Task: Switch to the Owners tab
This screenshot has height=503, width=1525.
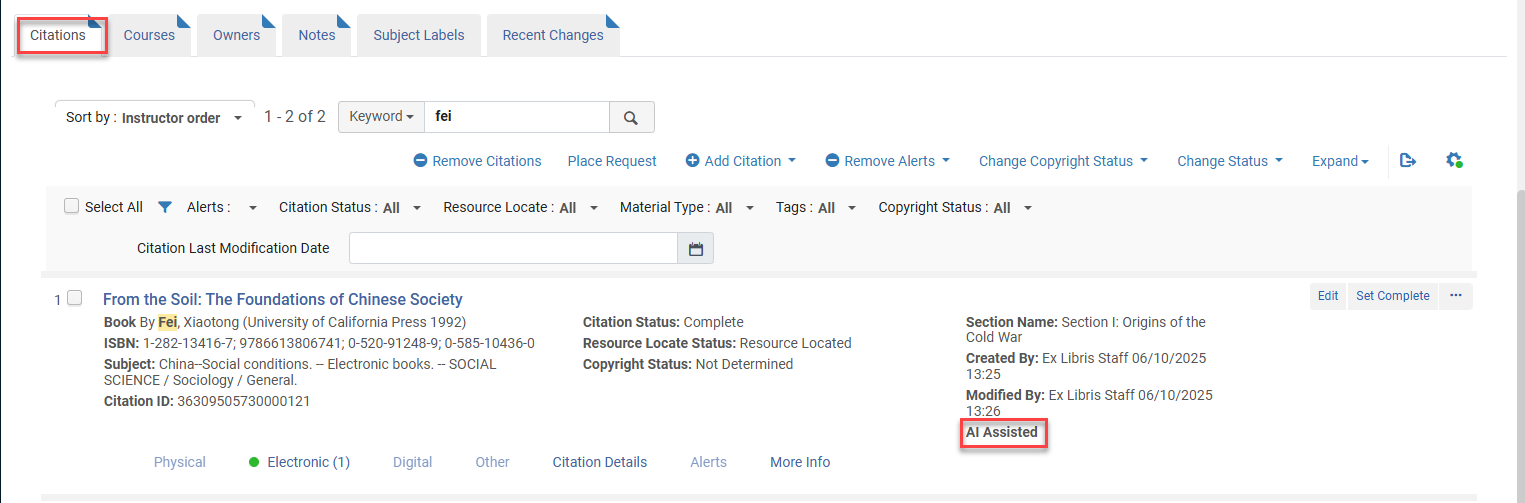Action: 236,35
